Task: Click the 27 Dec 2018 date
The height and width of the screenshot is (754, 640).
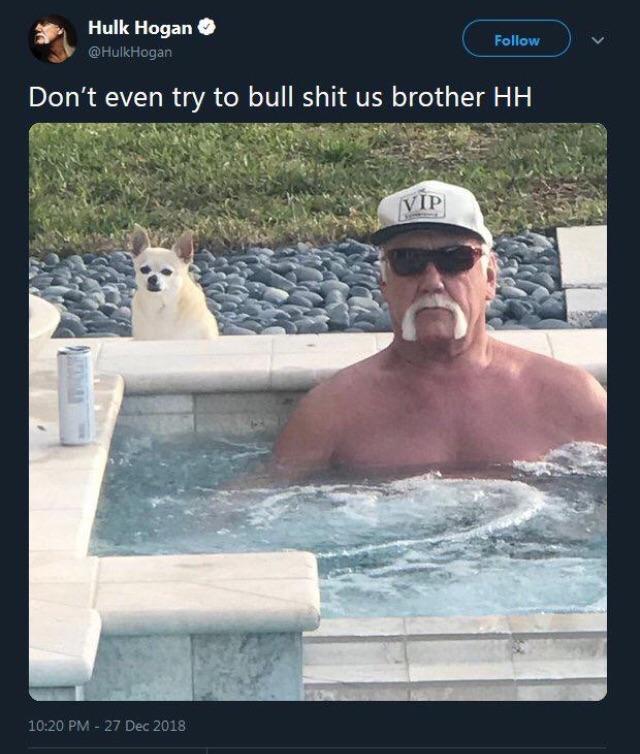Action: click(145, 725)
